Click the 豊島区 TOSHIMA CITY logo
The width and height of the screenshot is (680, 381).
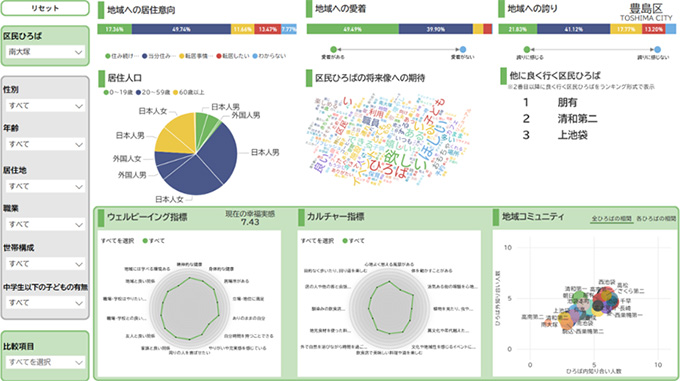[x=646, y=12]
